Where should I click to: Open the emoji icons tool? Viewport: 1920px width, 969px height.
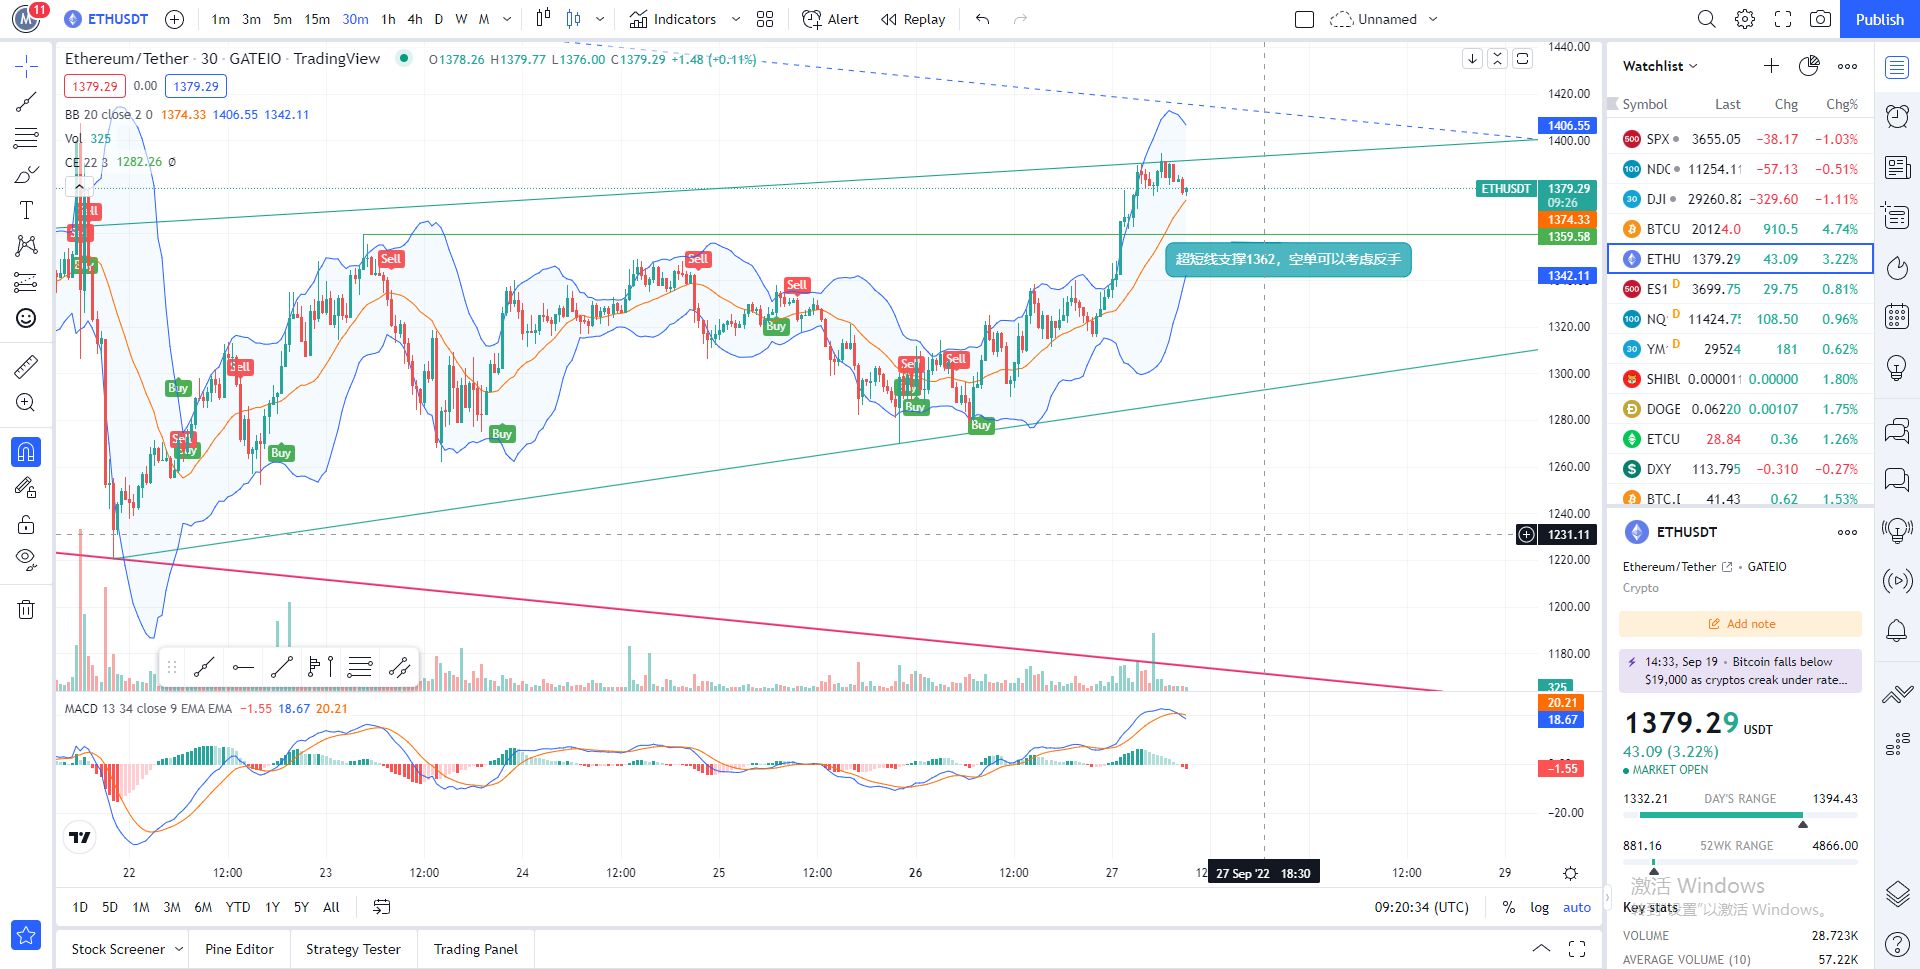click(x=26, y=318)
